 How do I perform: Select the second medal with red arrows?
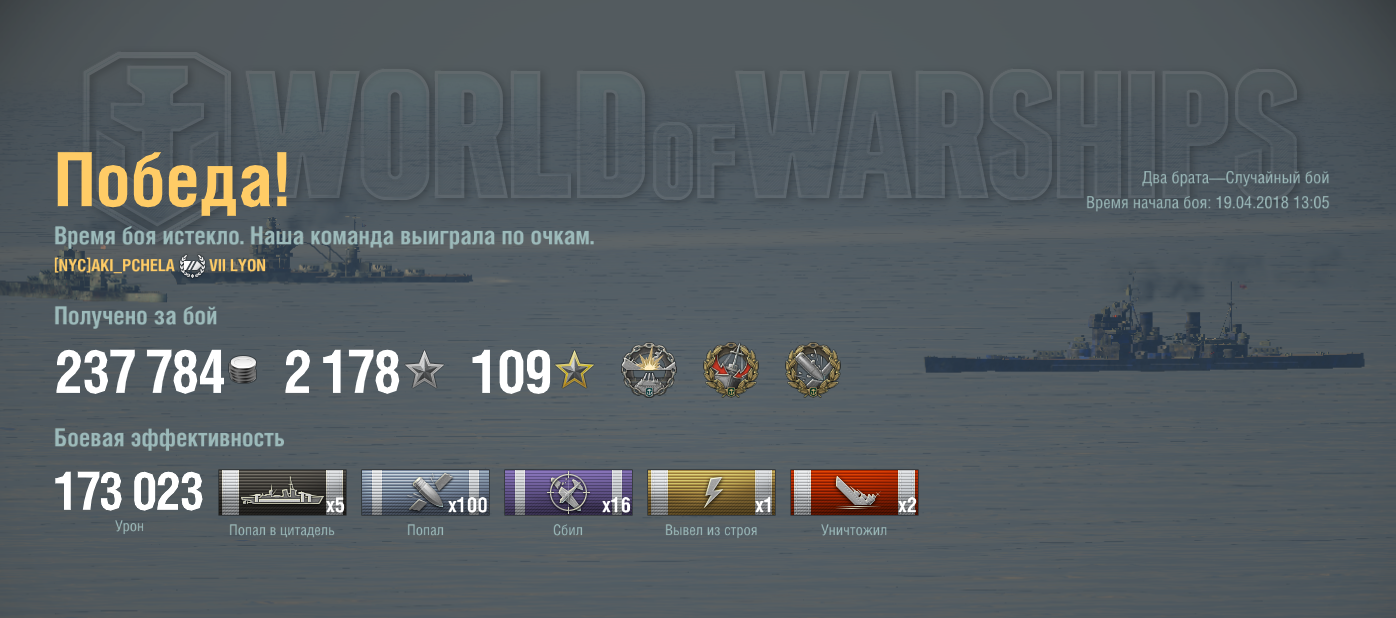pyautogui.click(x=731, y=370)
